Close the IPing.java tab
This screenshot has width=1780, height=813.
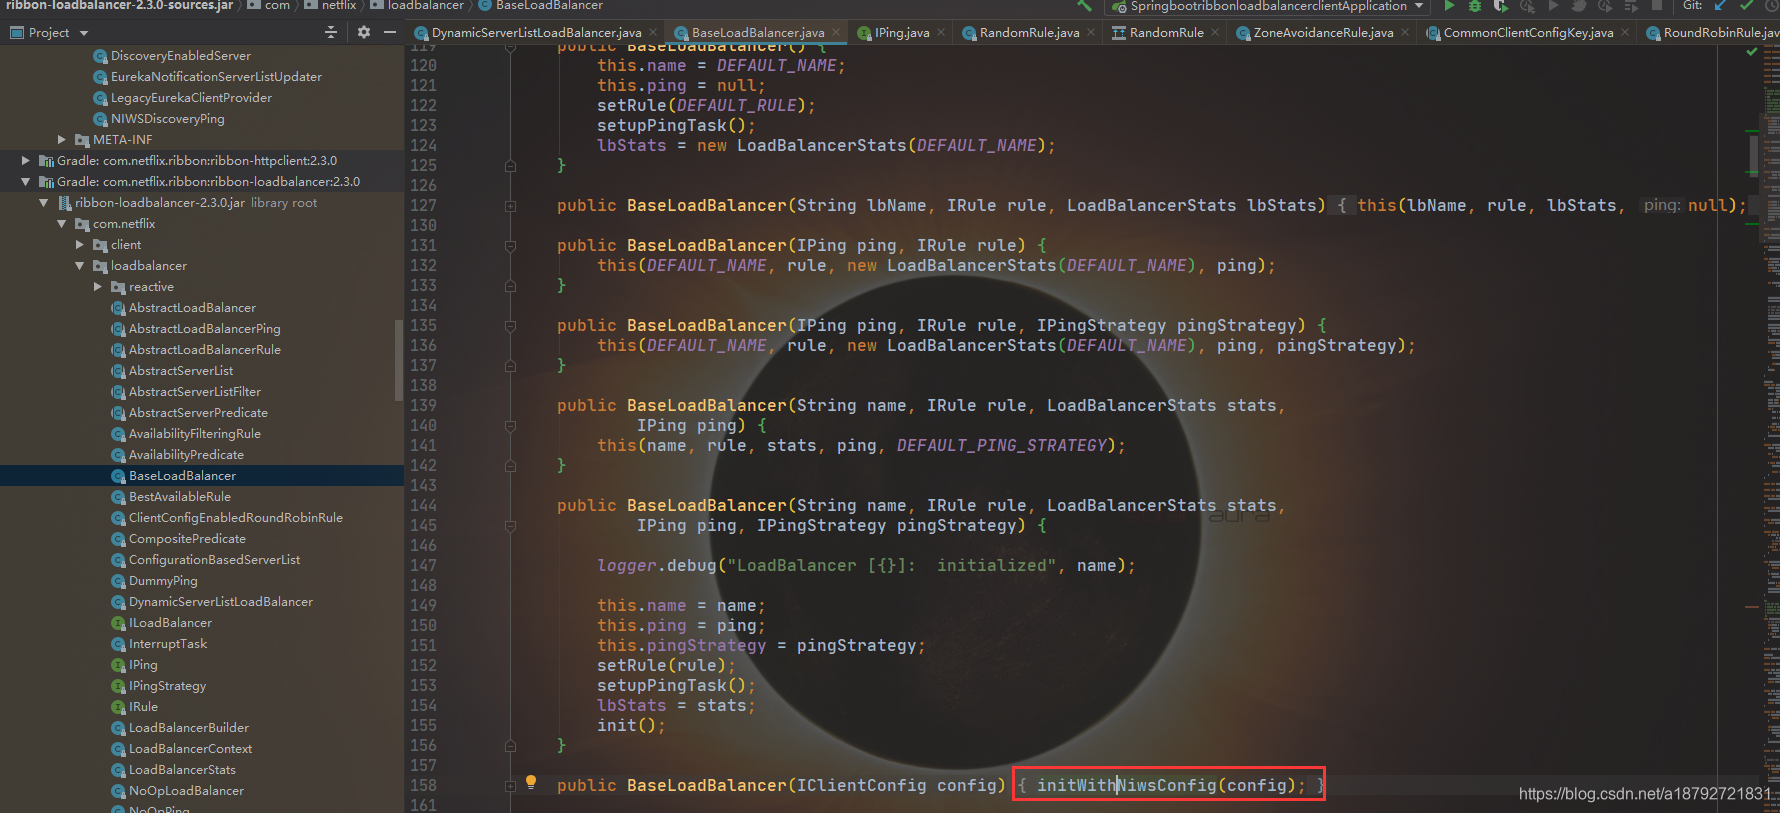coord(941,33)
